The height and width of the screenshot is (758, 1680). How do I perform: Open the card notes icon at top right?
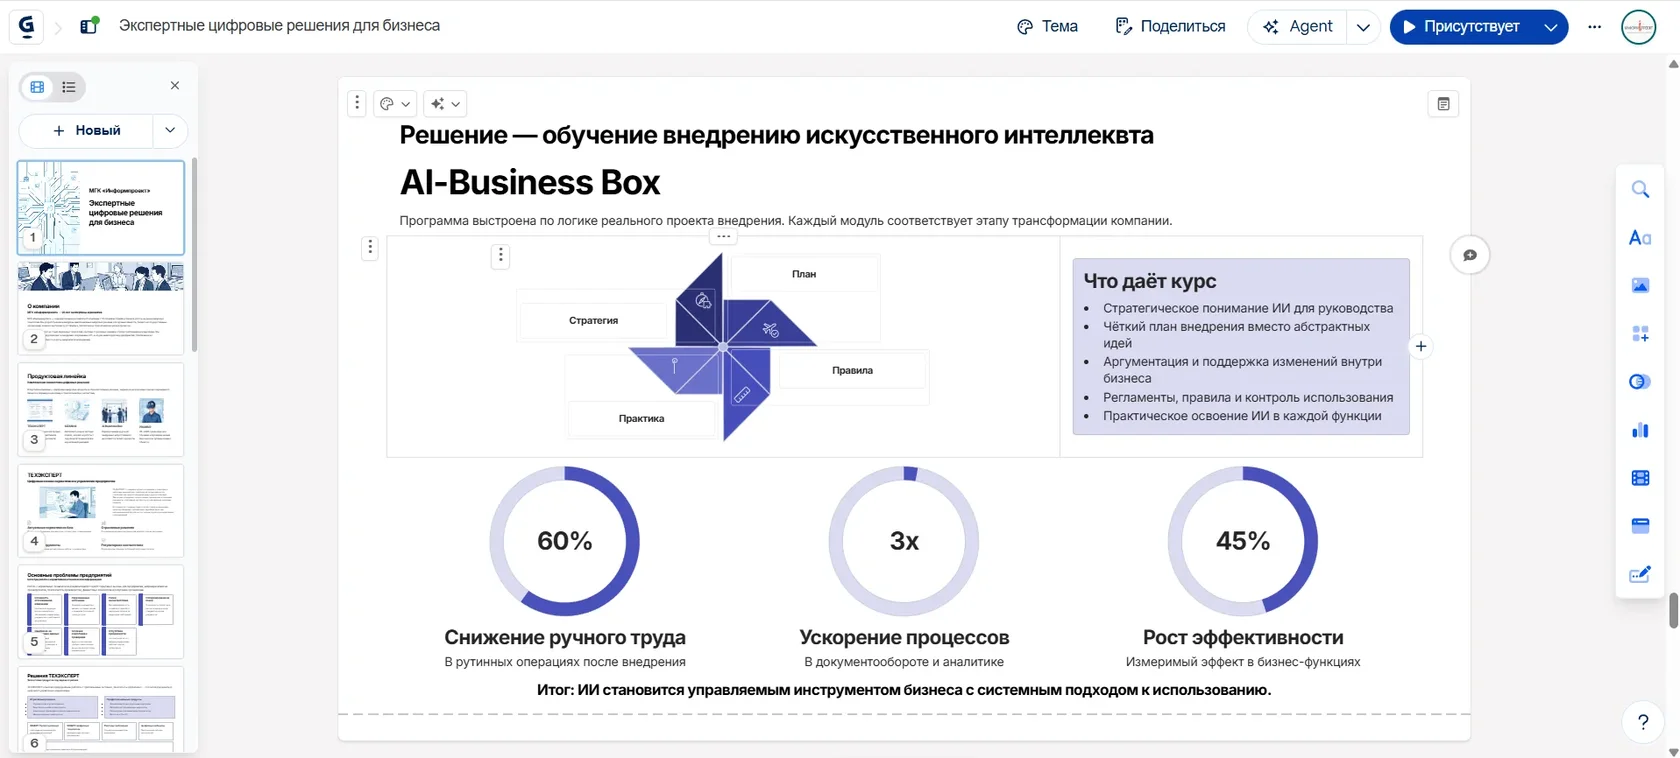click(1443, 104)
